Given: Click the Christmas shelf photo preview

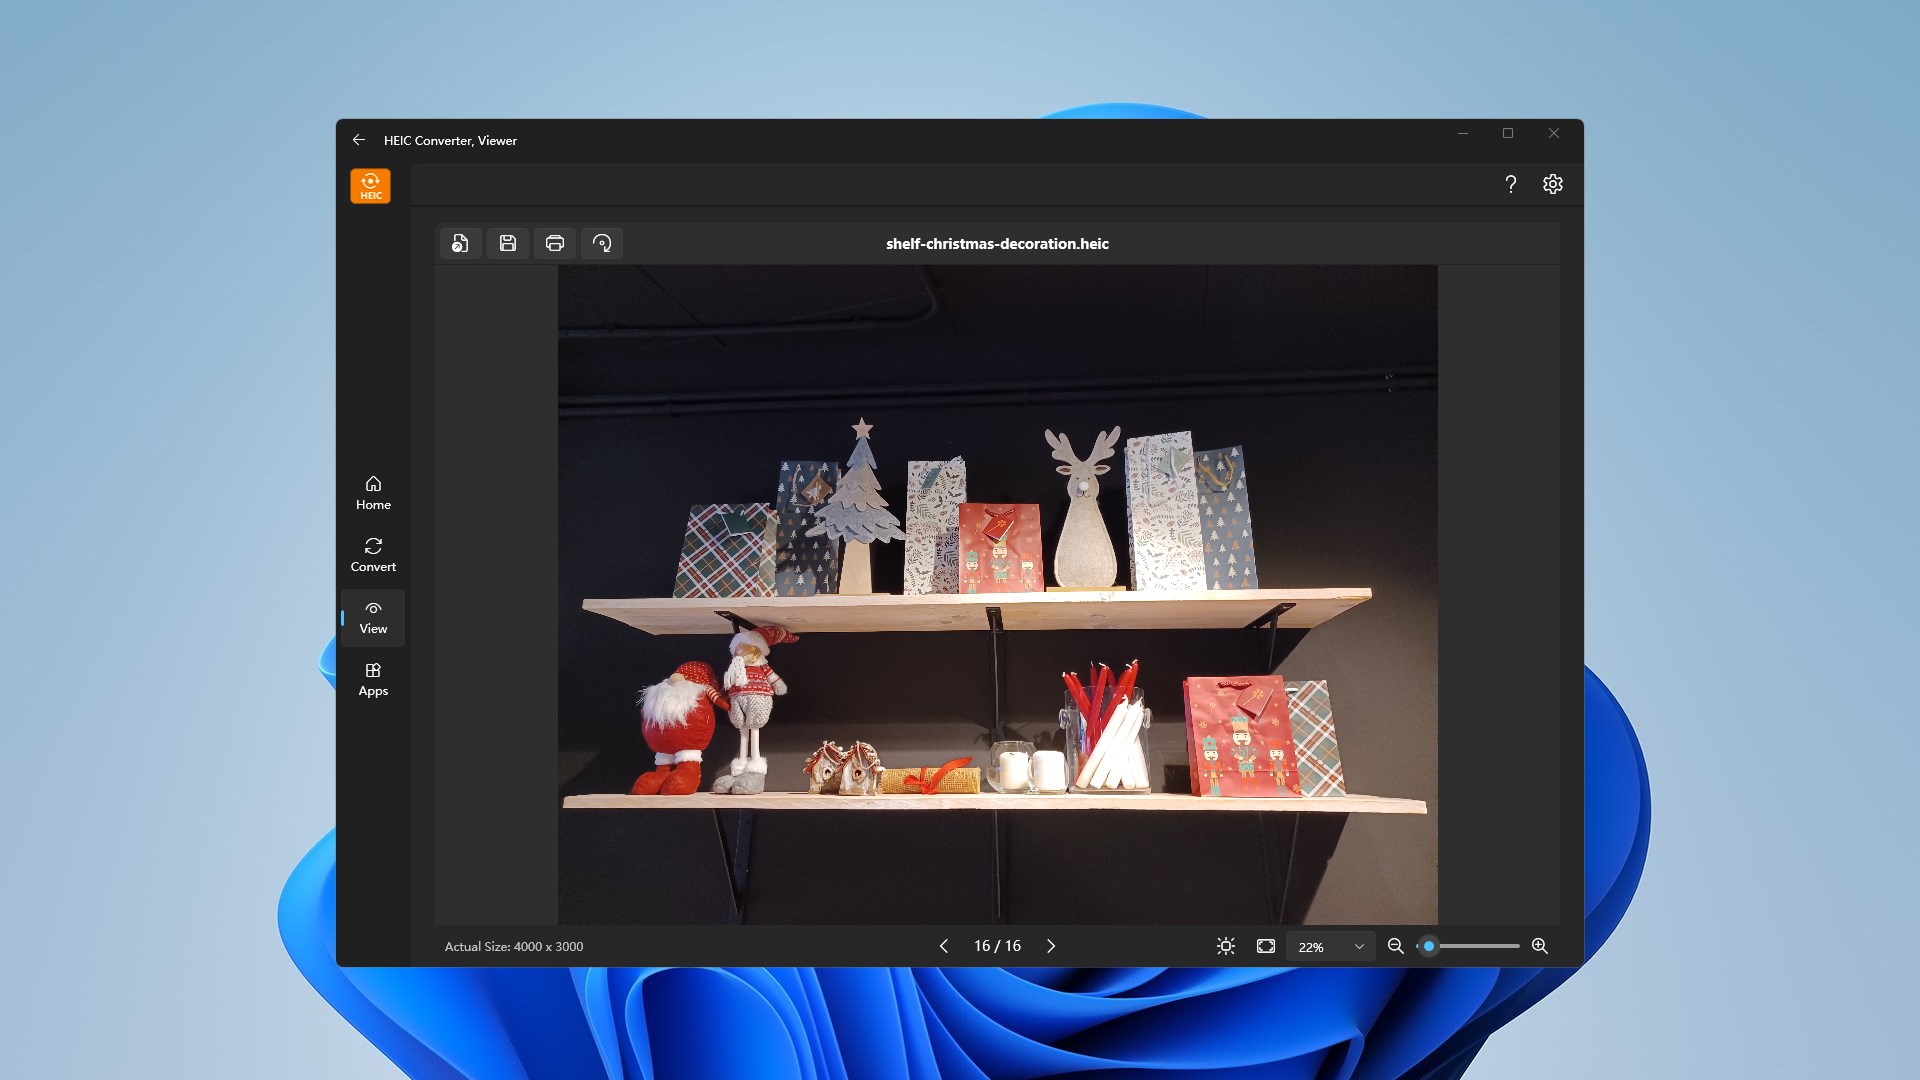Looking at the screenshot, I should (997, 594).
